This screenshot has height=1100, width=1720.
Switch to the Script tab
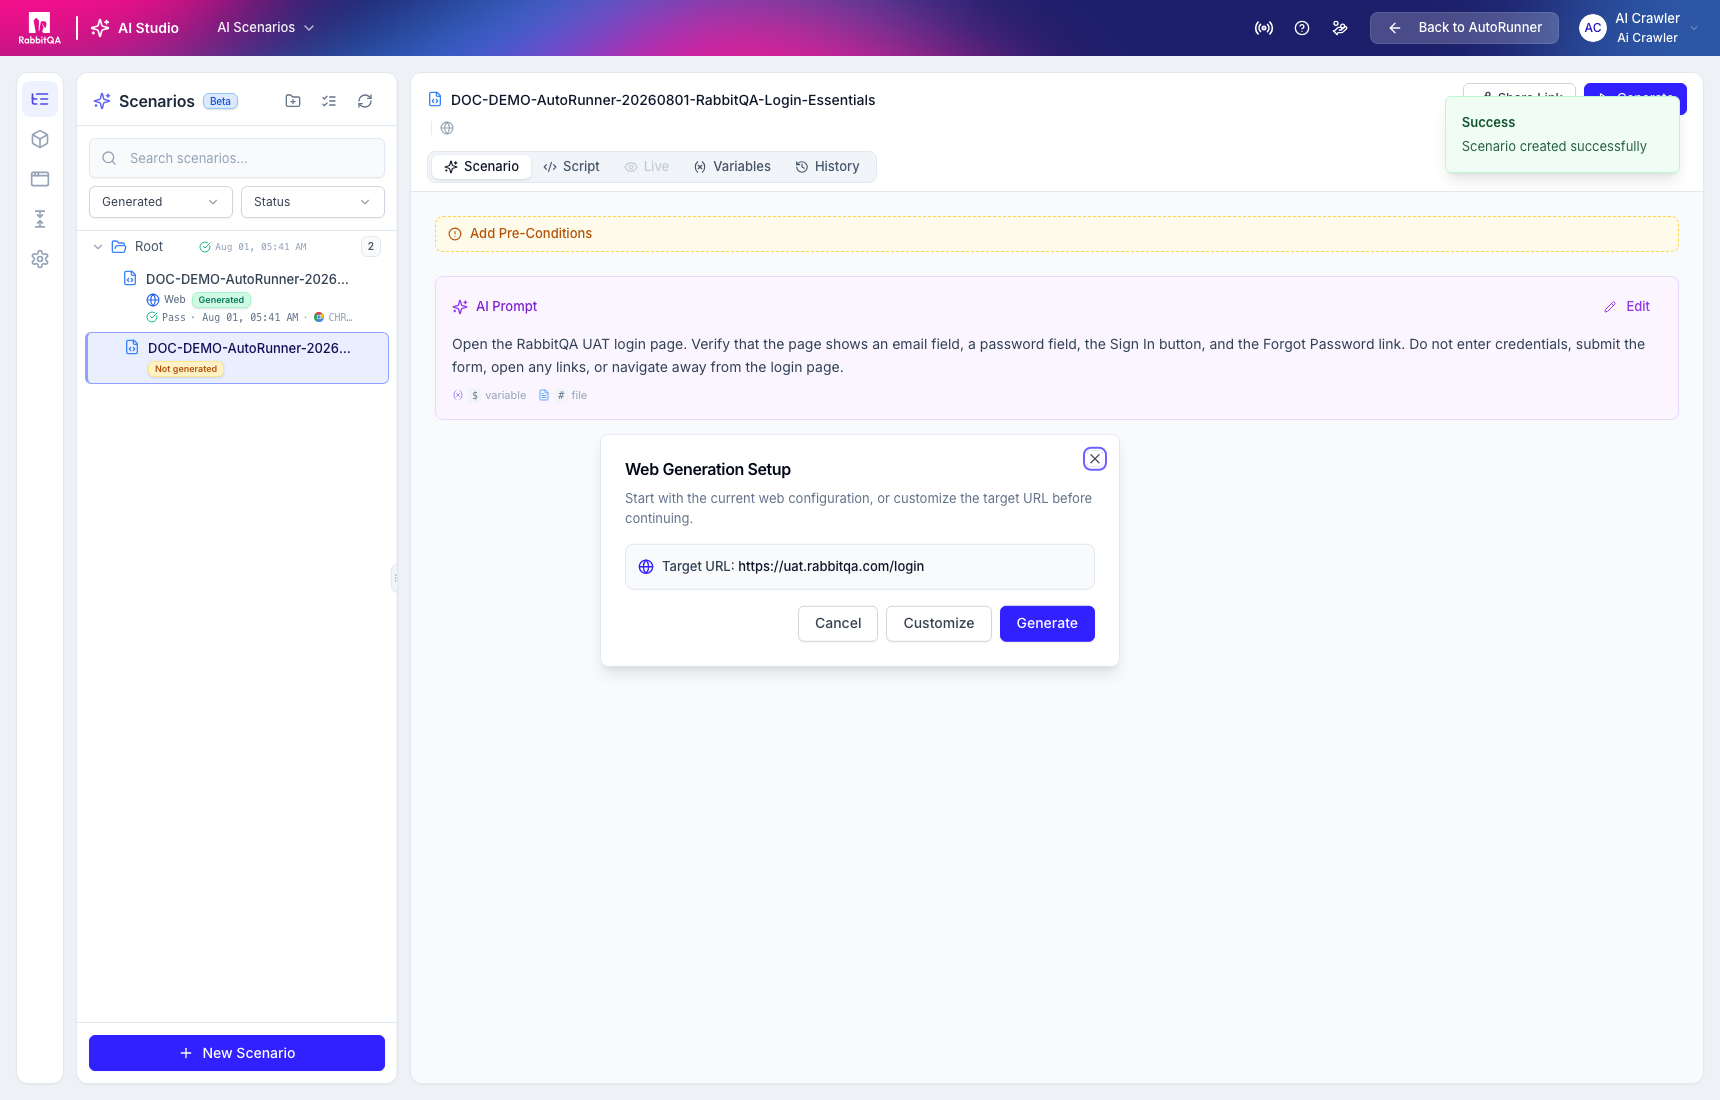(571, 167)
